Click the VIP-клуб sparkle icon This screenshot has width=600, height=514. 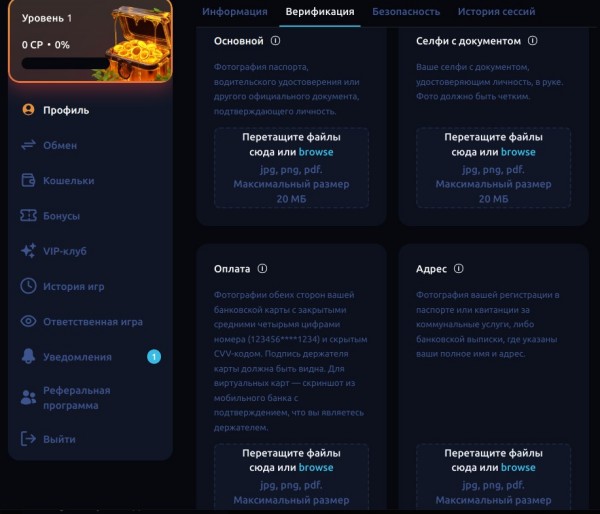[28, 251]
